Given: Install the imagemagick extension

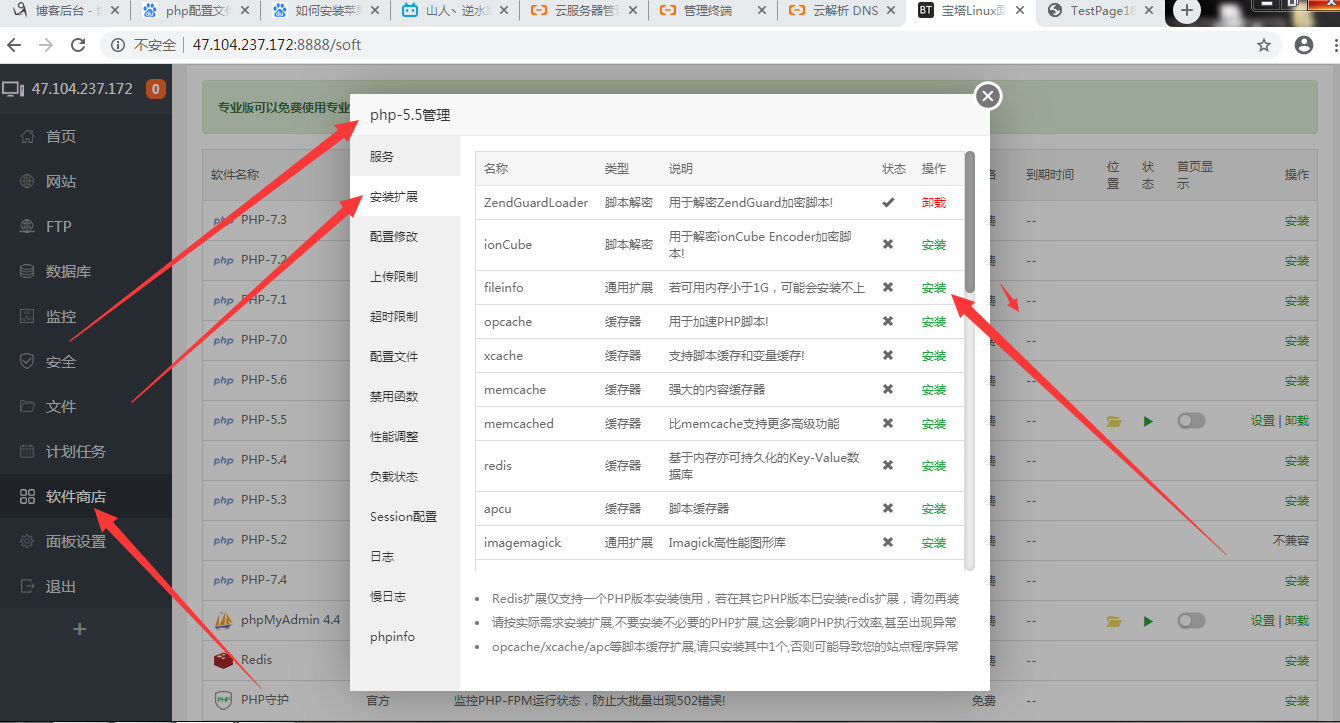Looking at the screenshot, I should (934, 543).
